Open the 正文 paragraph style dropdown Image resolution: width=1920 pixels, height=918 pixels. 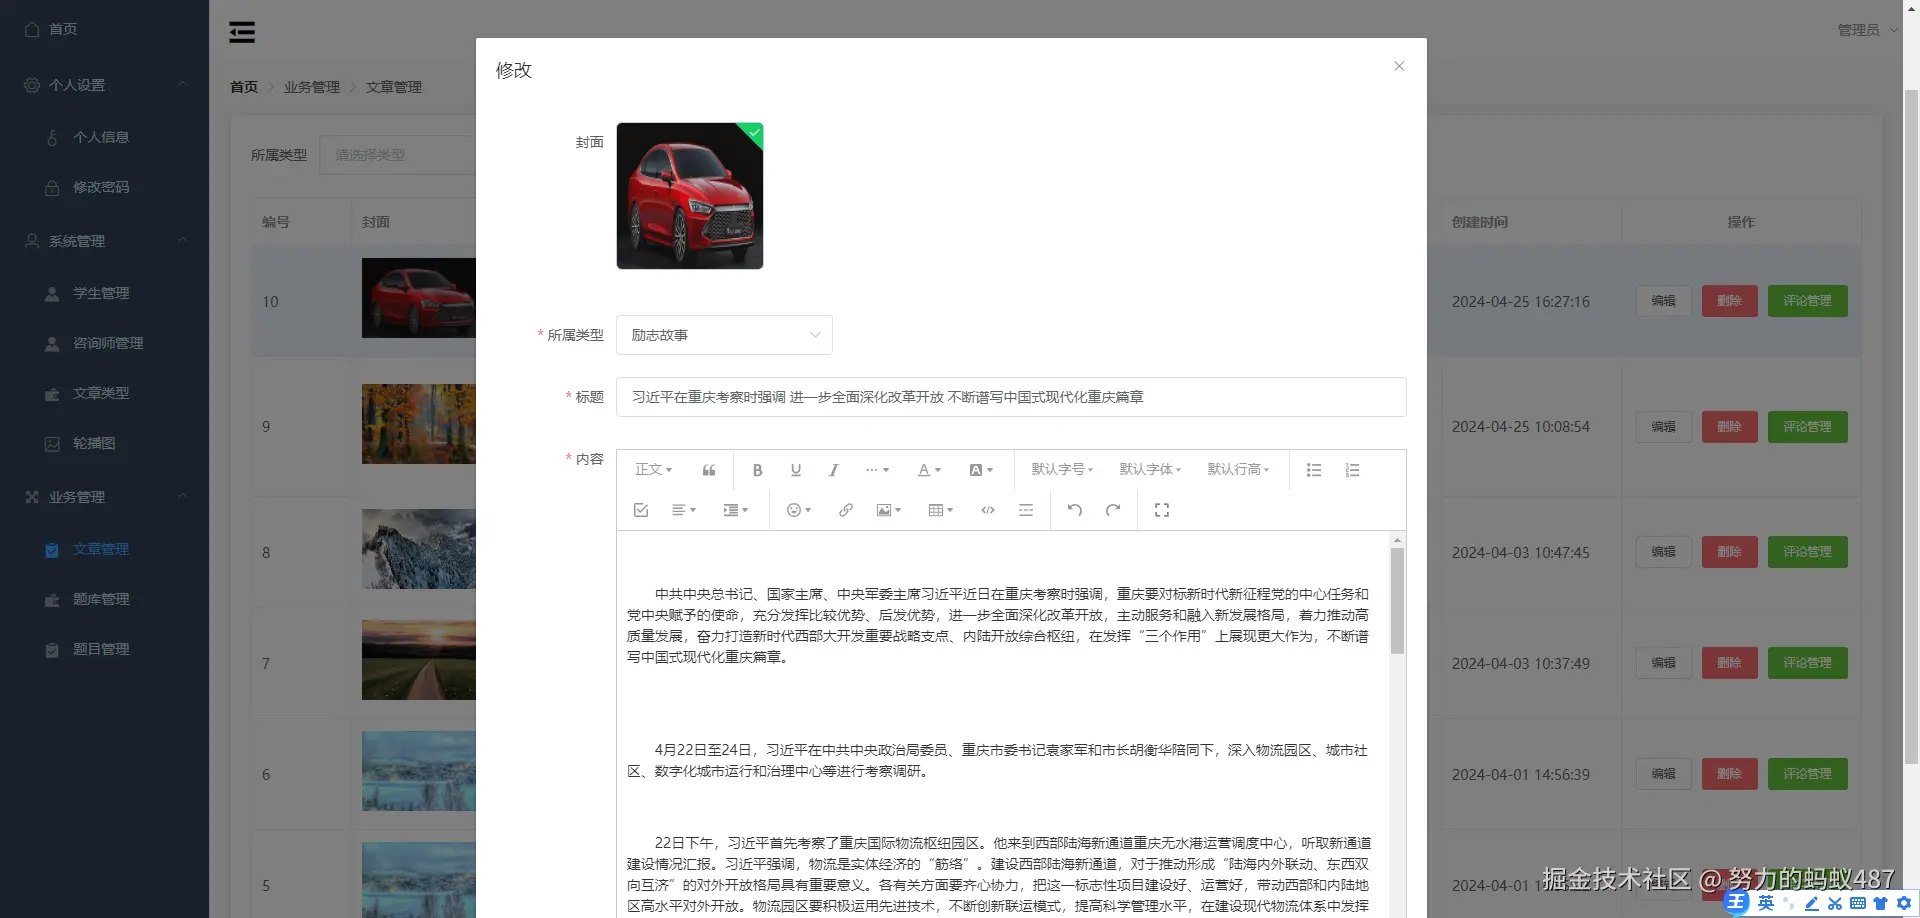[652, 469]
